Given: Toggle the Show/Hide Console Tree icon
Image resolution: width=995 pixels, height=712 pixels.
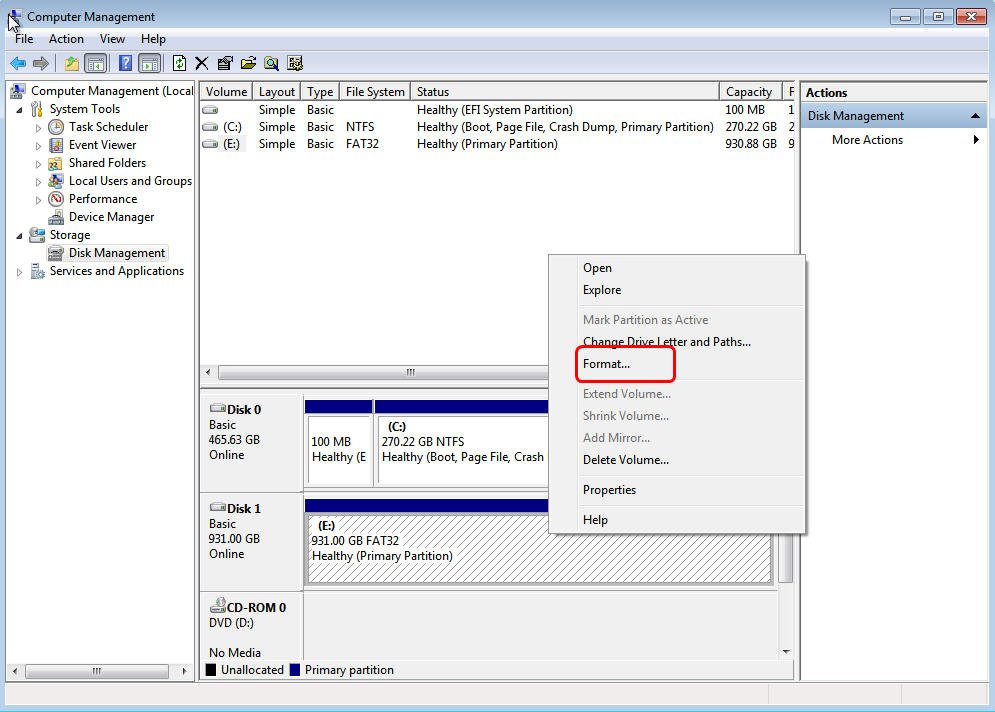Looking at the screenshot, I should pos(95,62).
